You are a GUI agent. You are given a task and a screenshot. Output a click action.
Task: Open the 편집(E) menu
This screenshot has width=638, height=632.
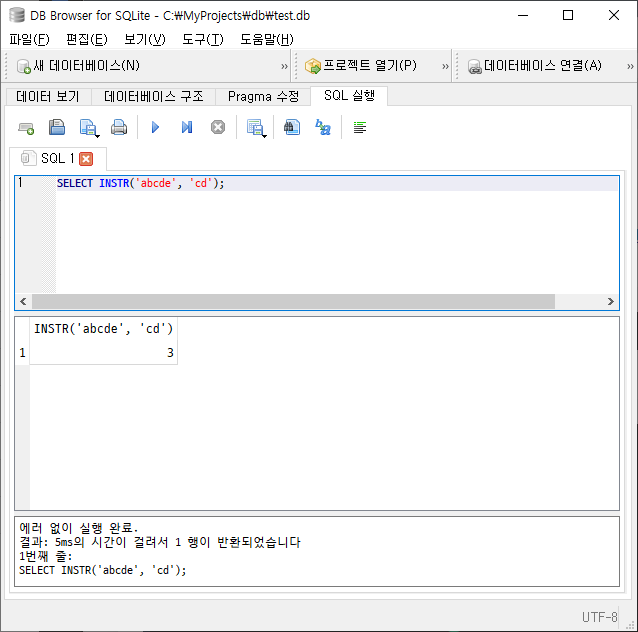coord(87,39)
